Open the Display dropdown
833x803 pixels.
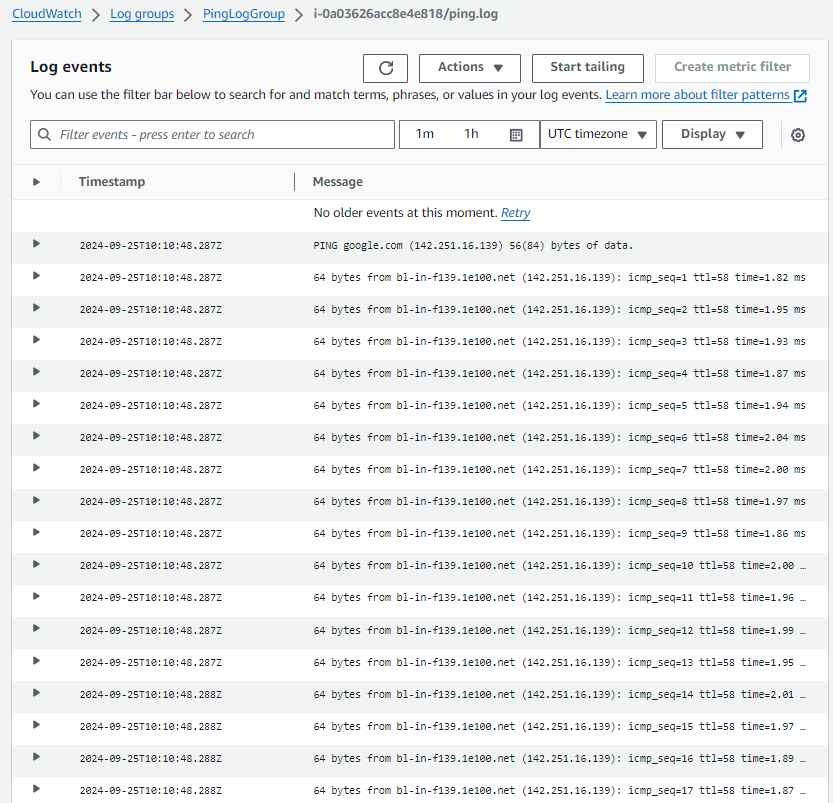click(712, 133)
